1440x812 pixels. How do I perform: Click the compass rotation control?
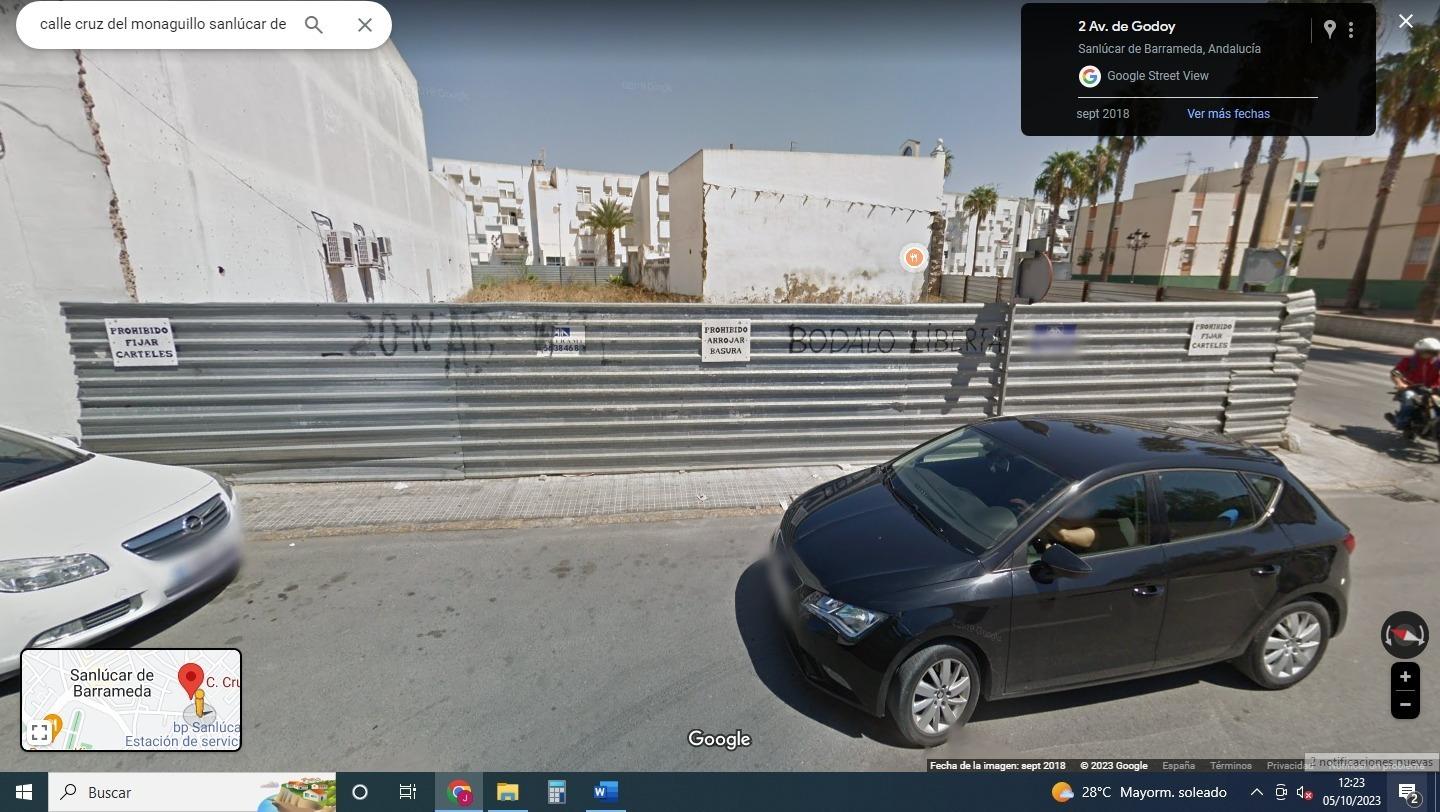tap(1405, 635)
